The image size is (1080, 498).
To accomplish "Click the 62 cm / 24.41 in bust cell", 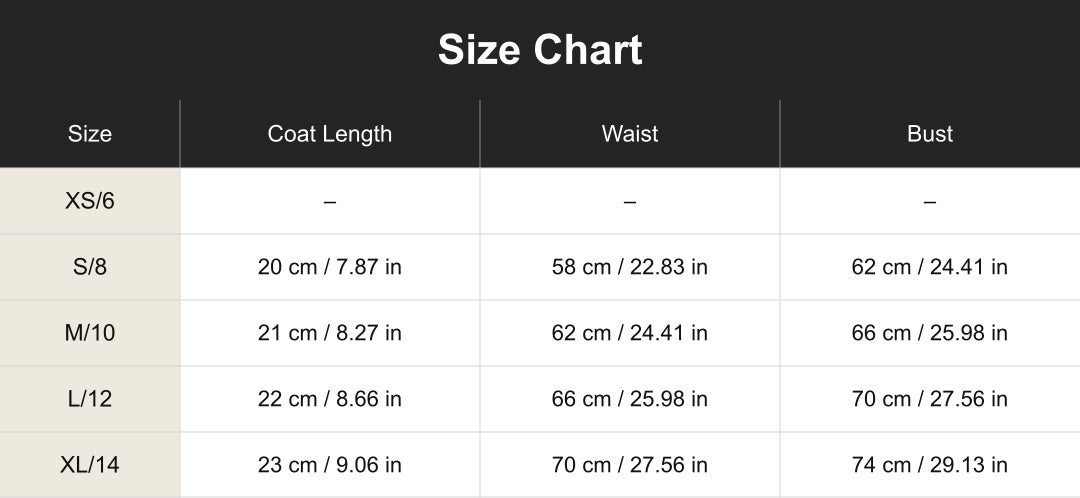I will [x=930, y=267].
